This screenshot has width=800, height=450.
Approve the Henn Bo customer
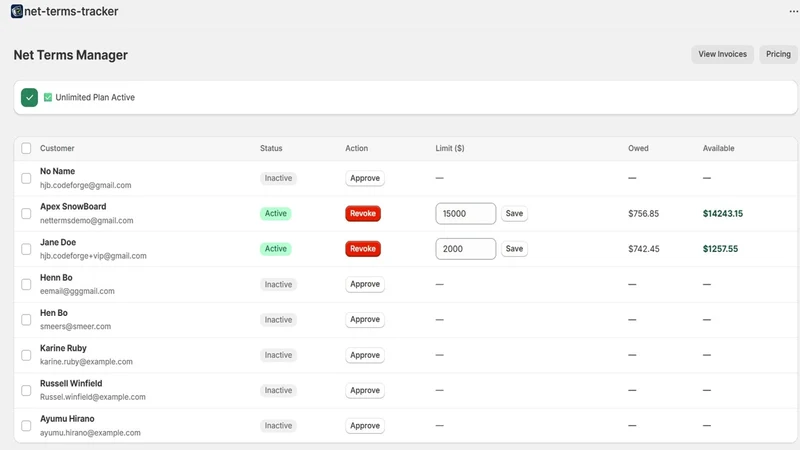(x=365, y=284)
